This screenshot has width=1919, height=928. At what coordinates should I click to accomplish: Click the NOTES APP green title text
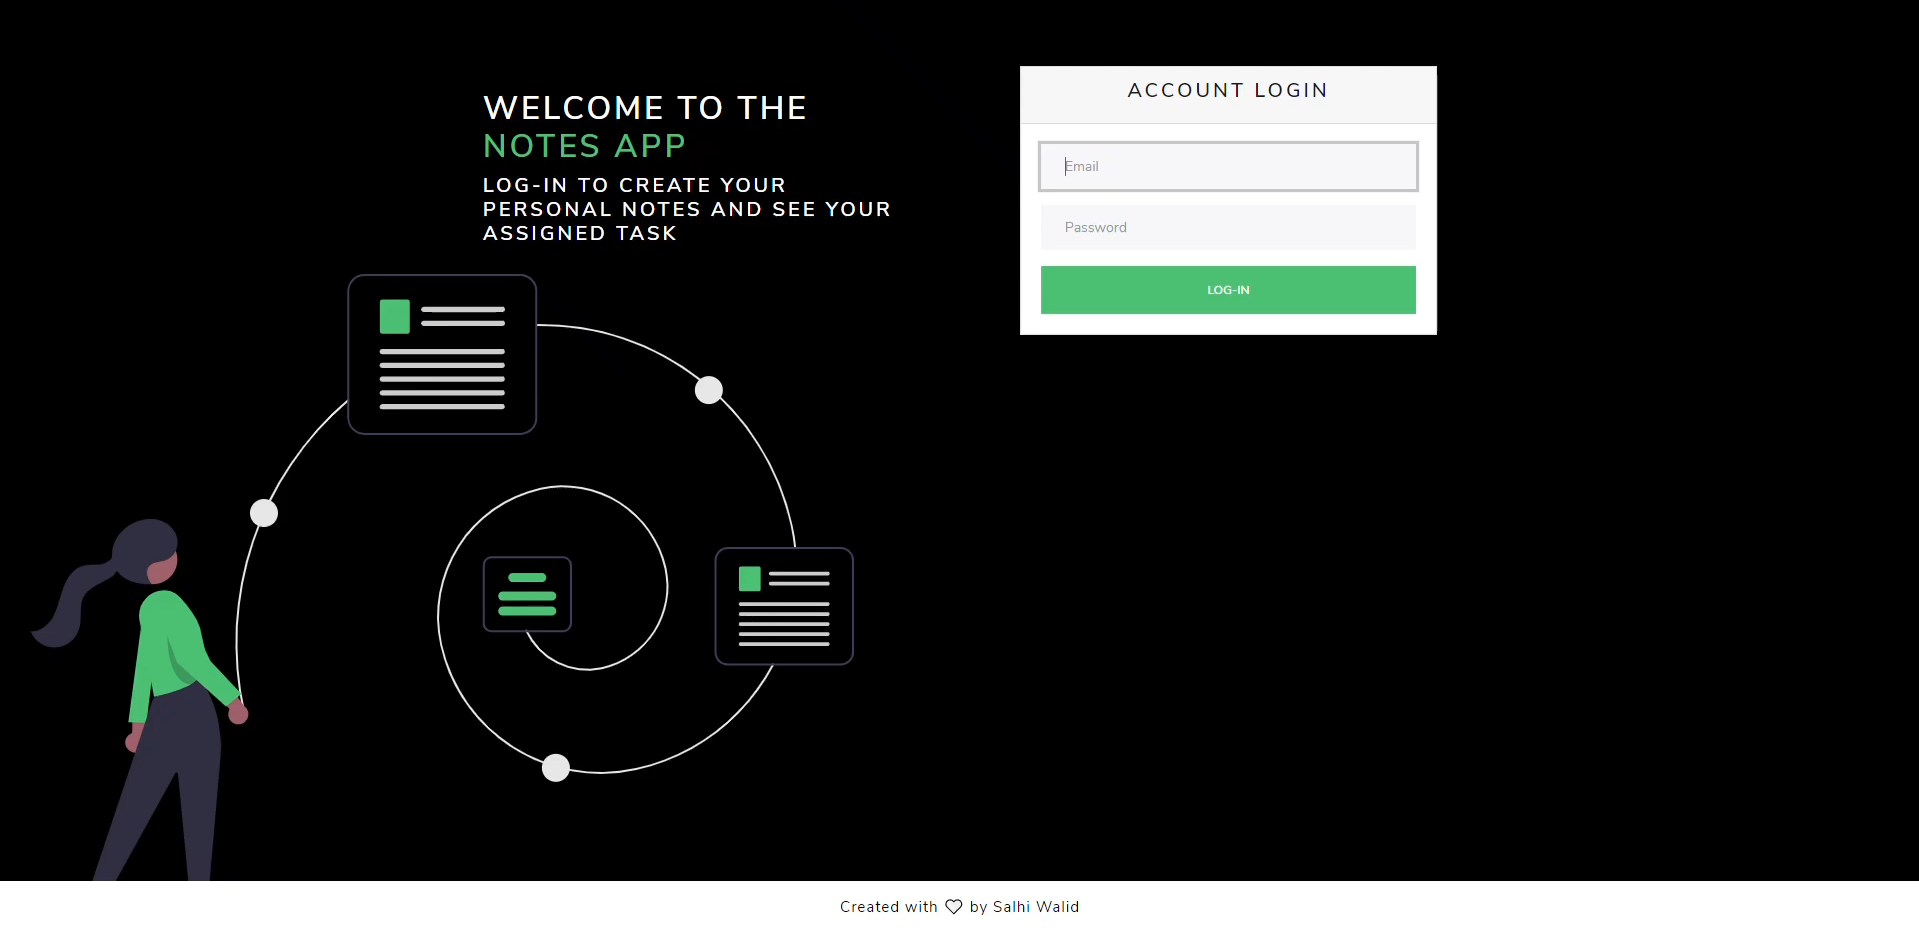point(584,145)
